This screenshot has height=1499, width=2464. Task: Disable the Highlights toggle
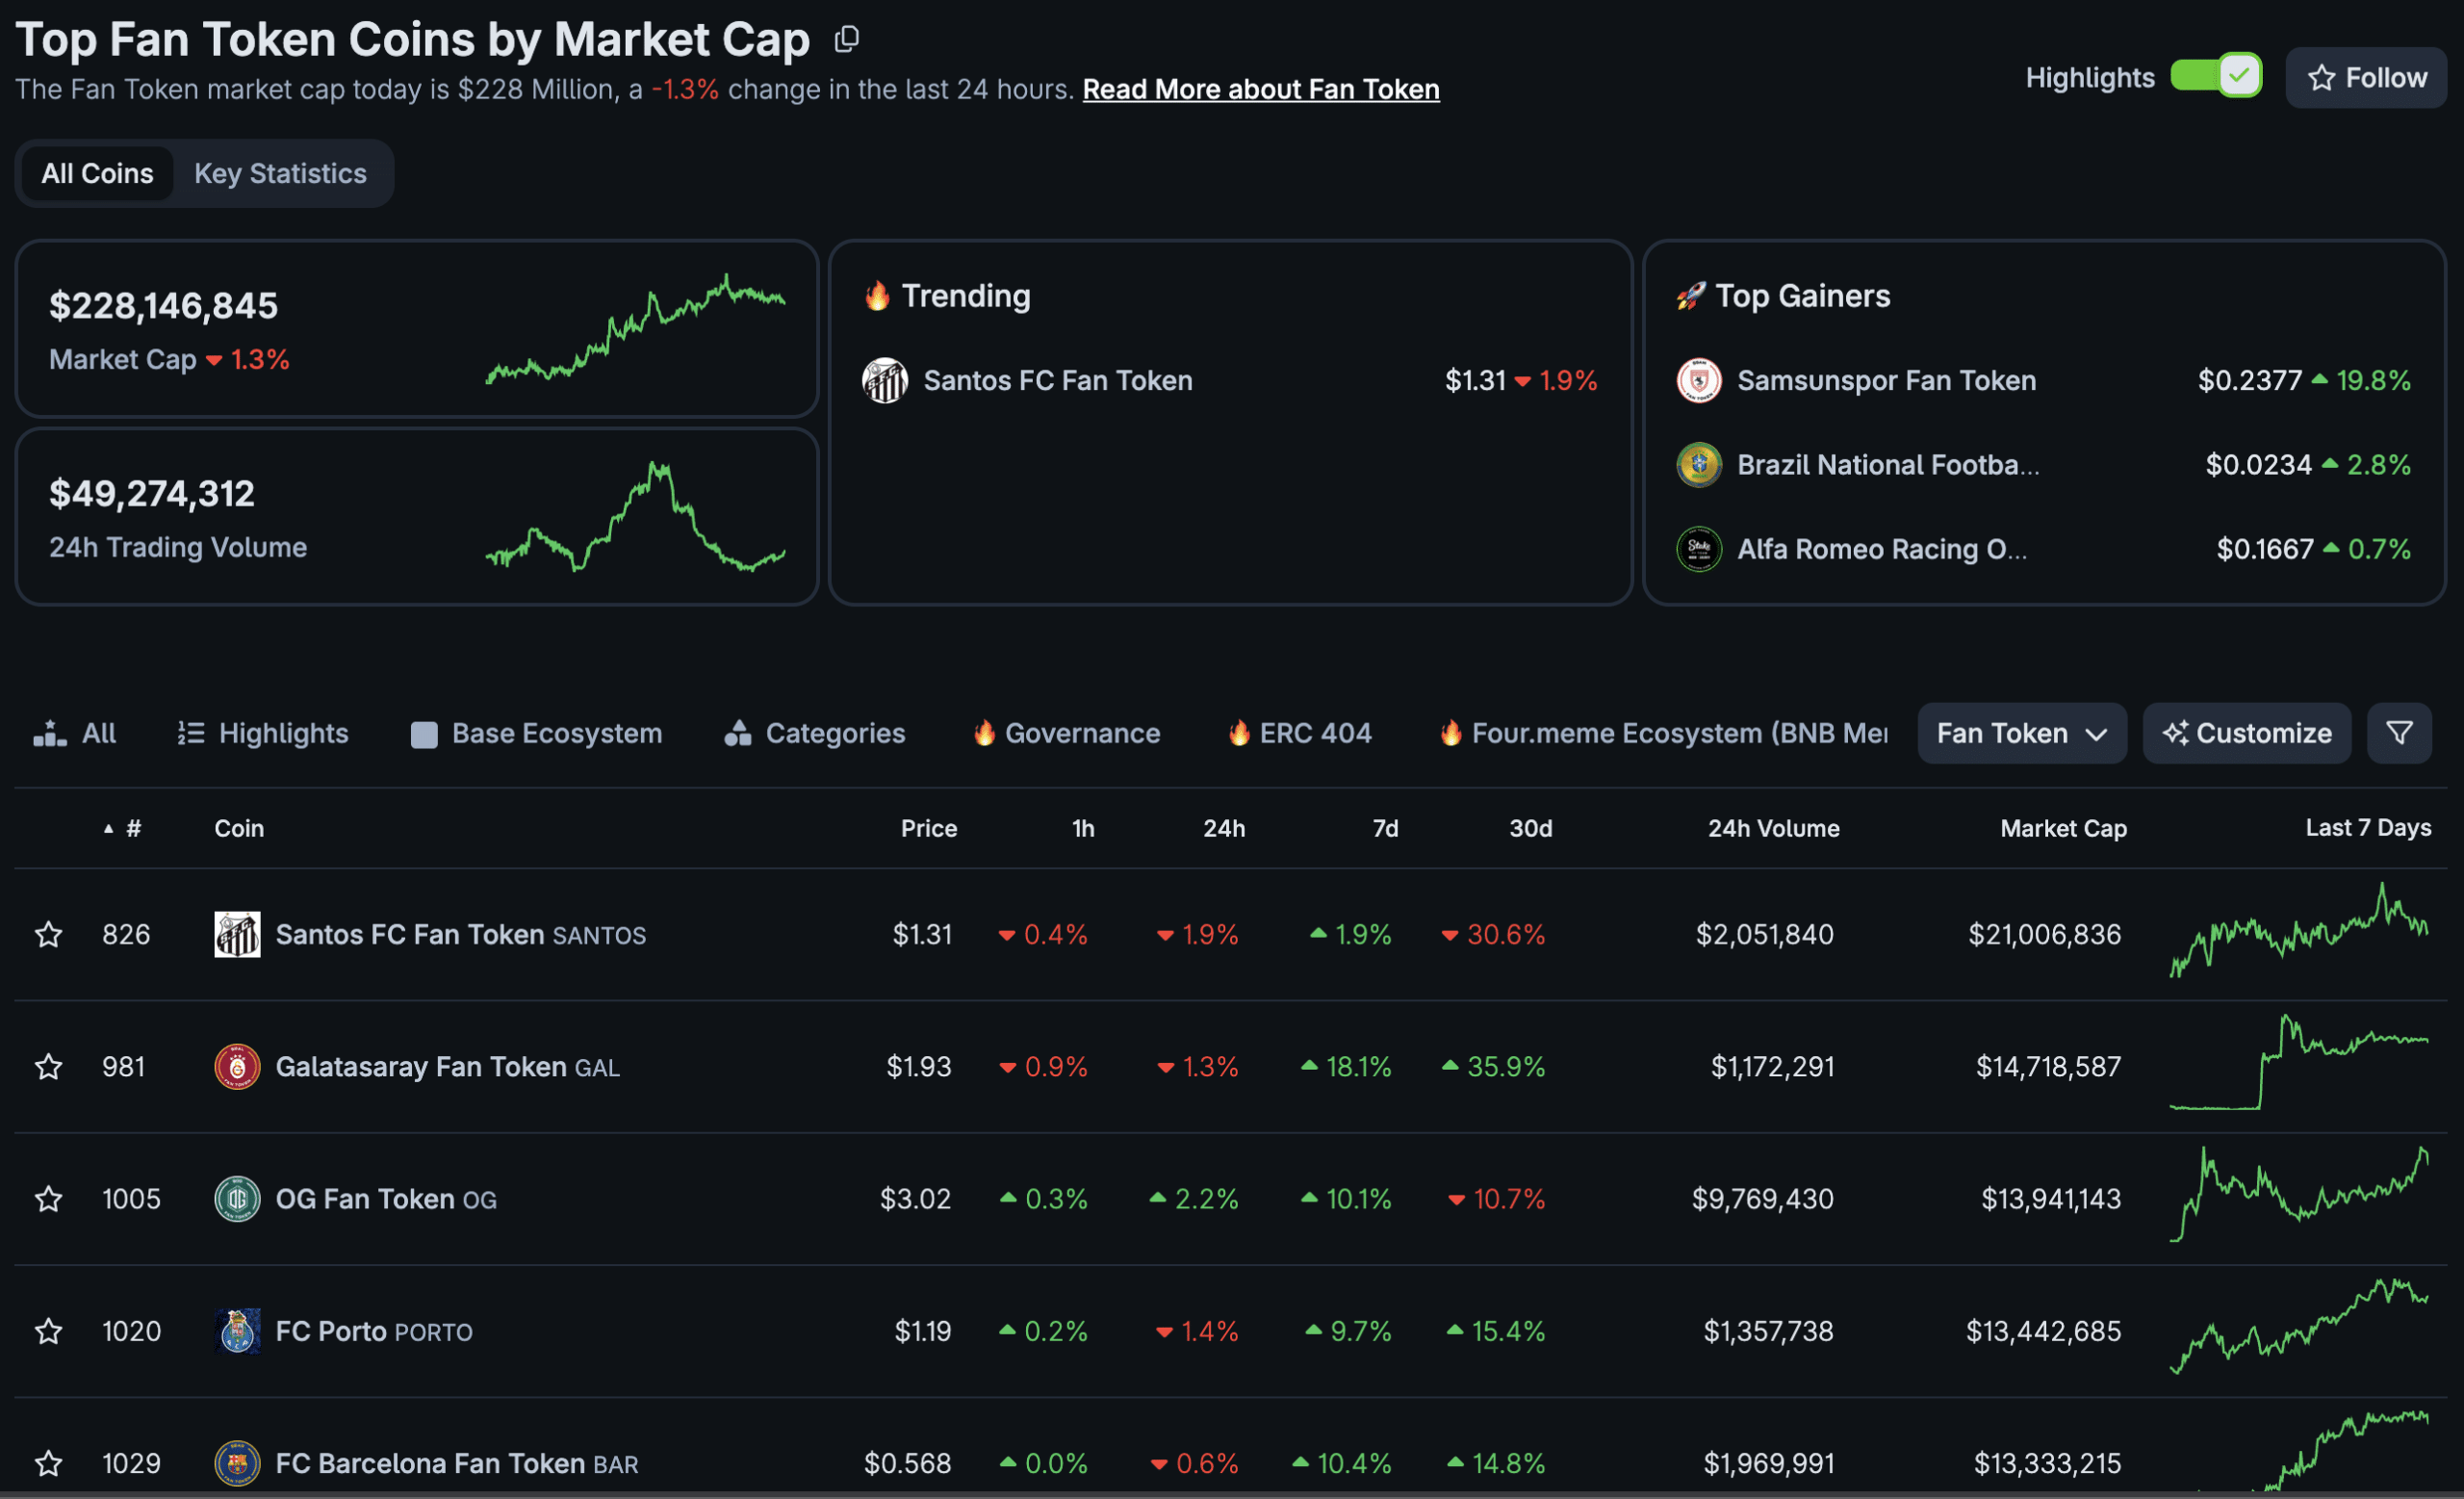coord(2215,75)
